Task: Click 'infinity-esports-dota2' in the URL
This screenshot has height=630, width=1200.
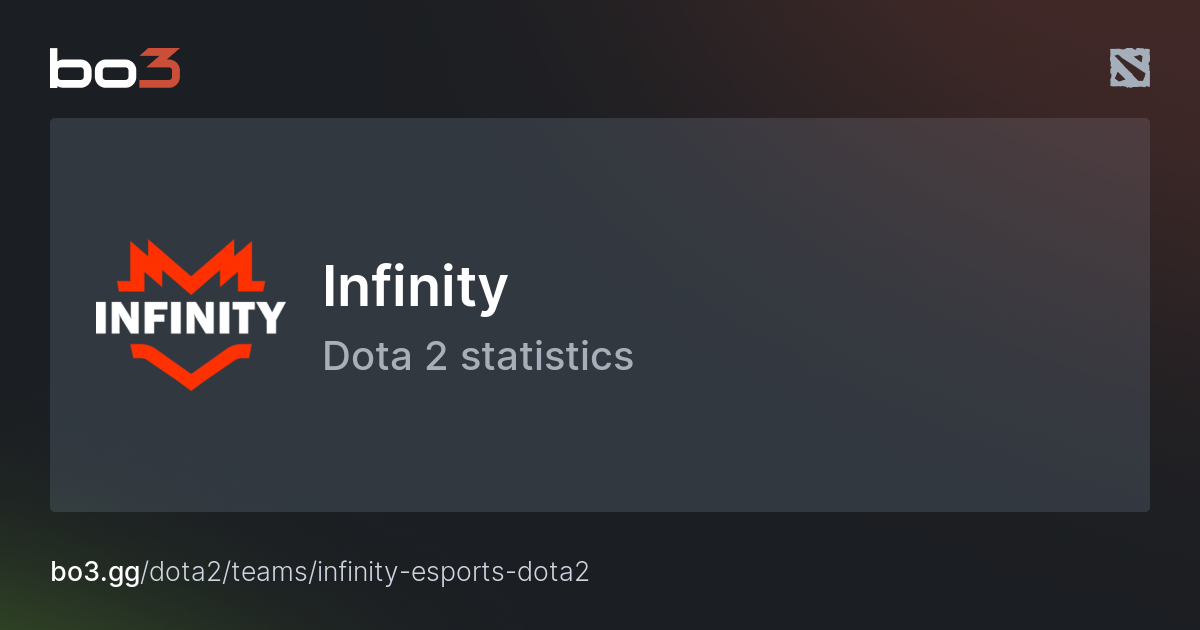Action: (455, 572)
